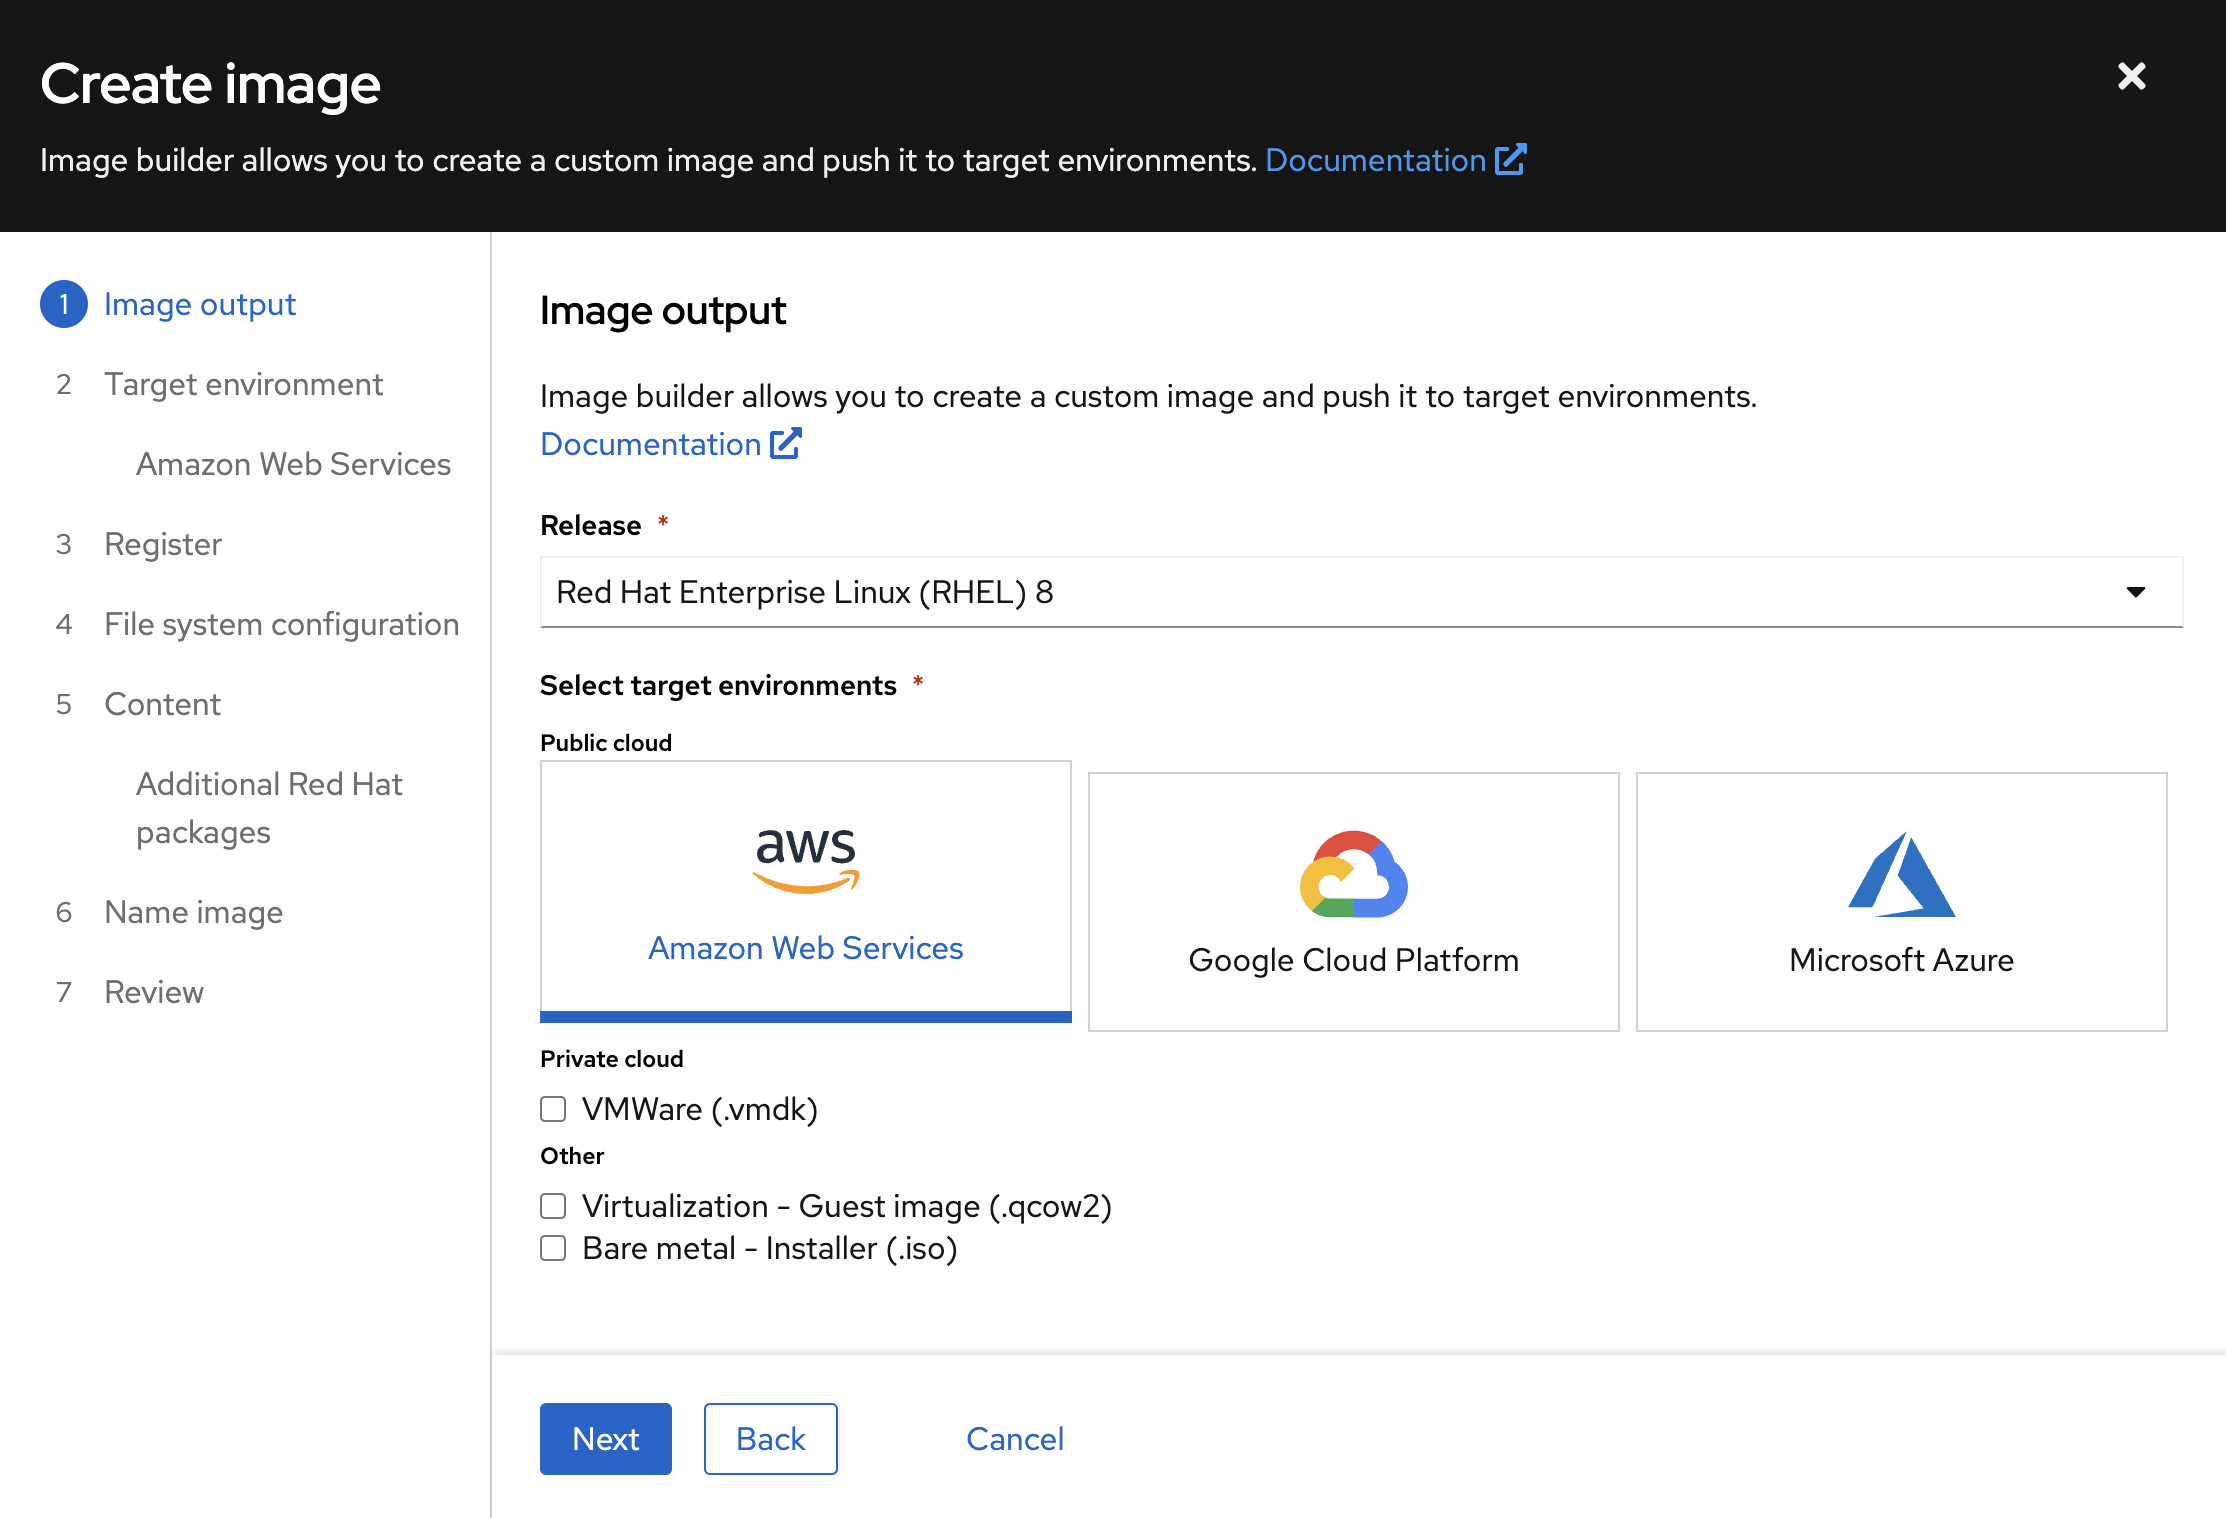
Task: Click the AWS logo icon
Action: click(805, 860)
